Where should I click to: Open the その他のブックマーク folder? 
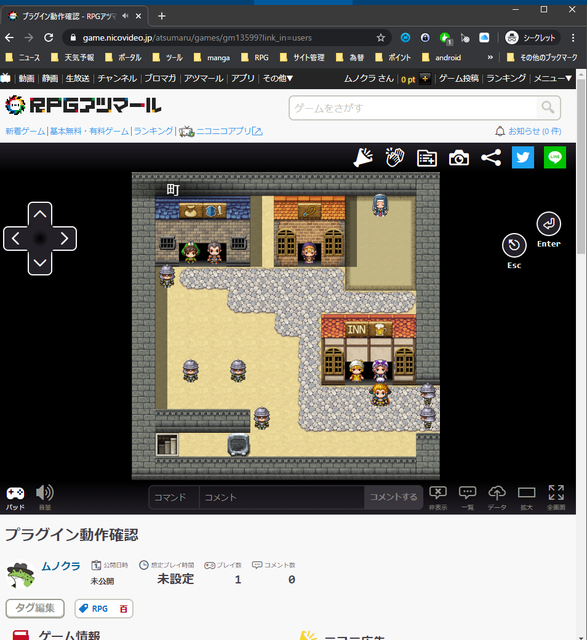pyautogui.click(x=542, y=57)
